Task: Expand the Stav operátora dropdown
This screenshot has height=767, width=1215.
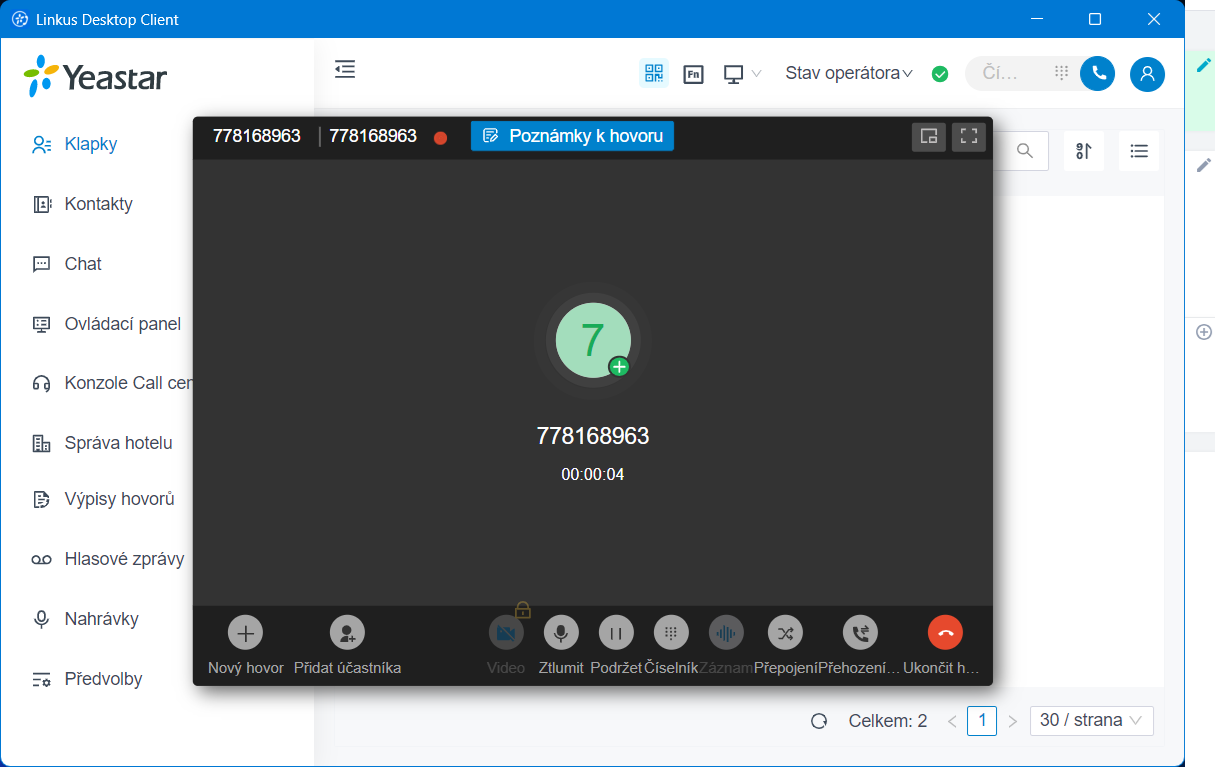Action: (849, 73)
